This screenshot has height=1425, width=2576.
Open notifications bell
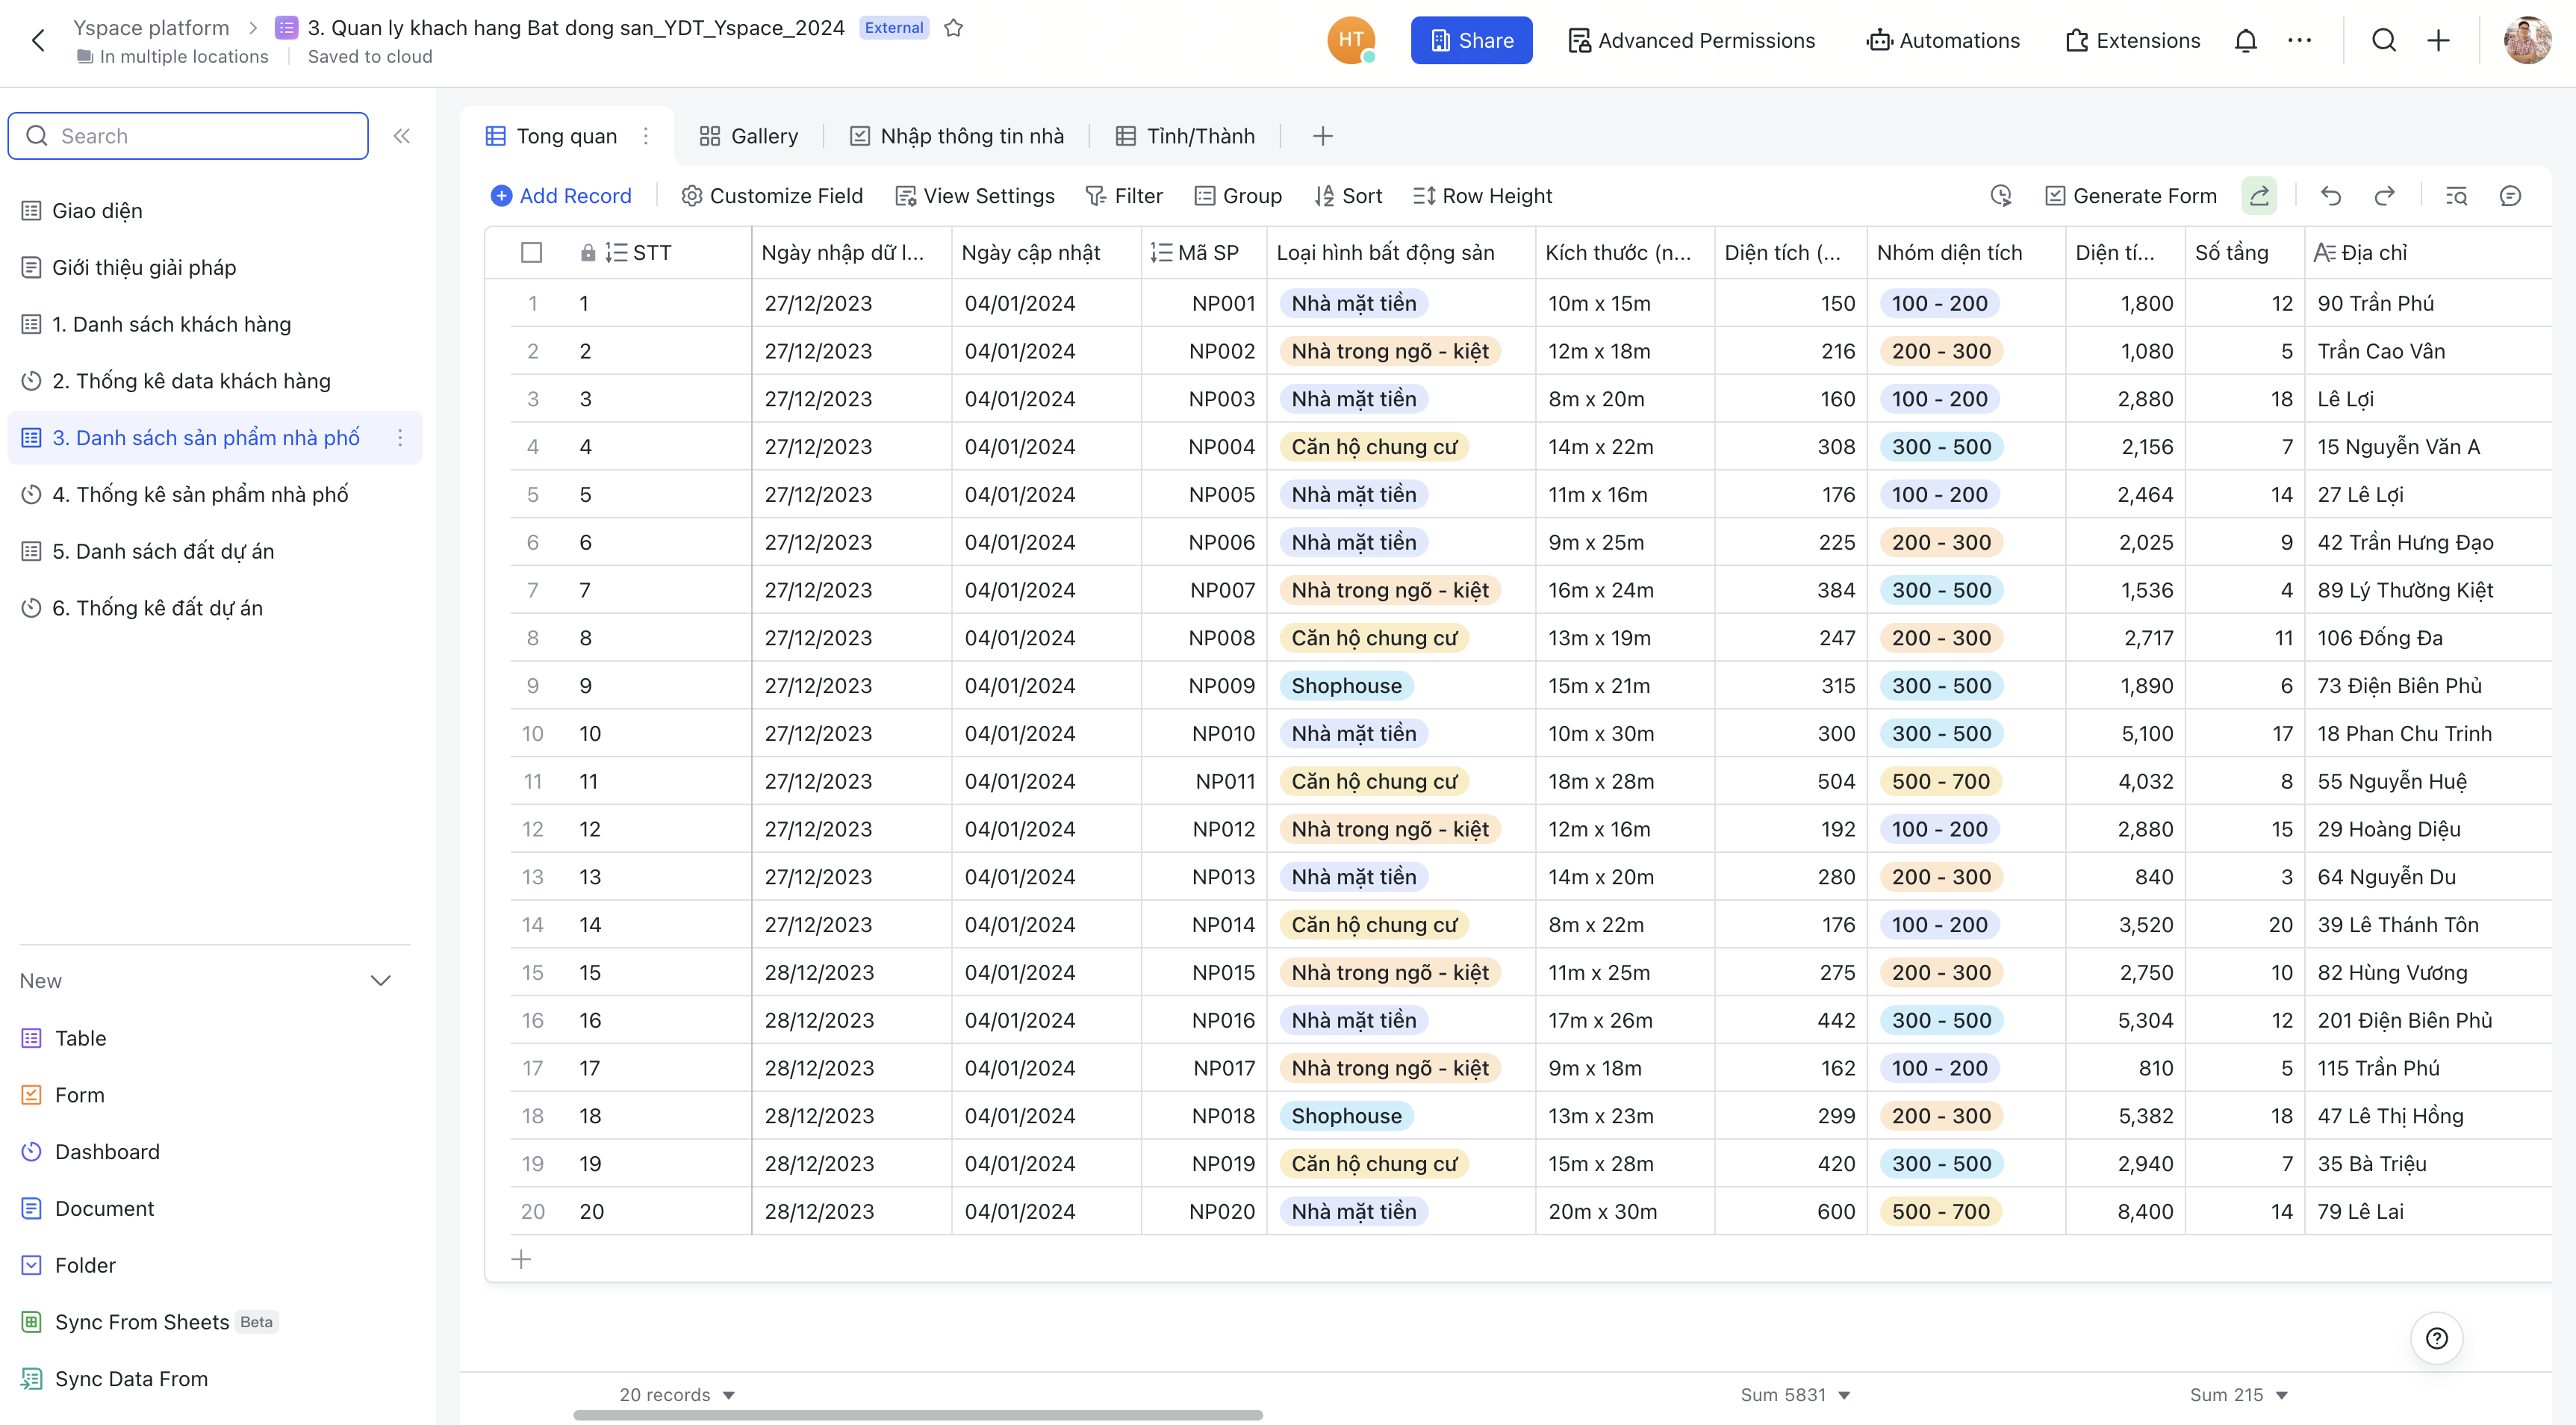pyautogui.click(x=2245, y=41)
